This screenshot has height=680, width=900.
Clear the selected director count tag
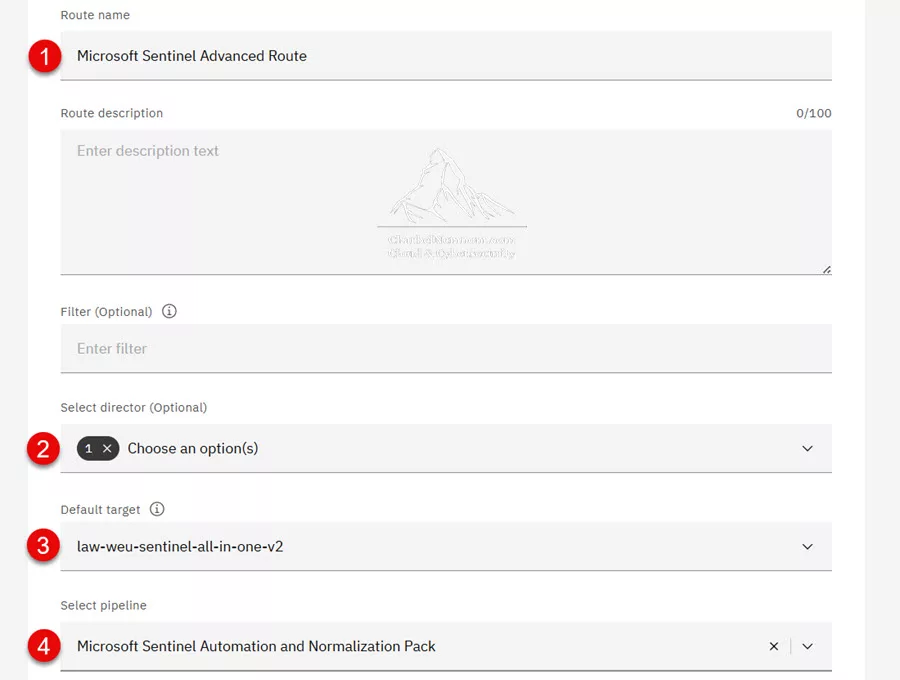(107, 449)
